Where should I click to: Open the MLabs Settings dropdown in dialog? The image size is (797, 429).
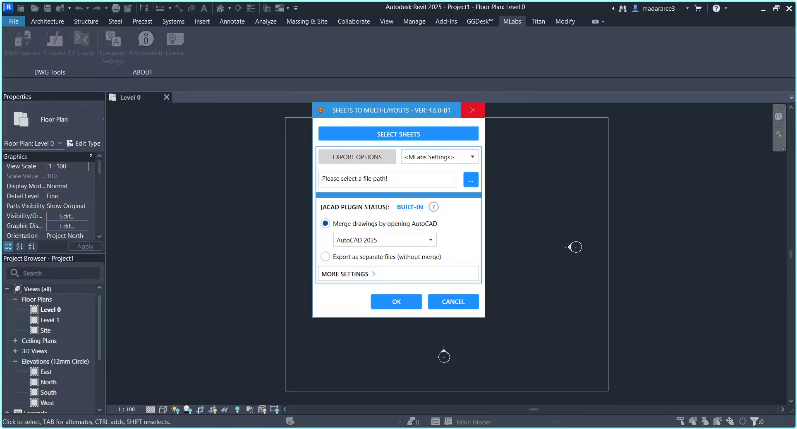440,157
